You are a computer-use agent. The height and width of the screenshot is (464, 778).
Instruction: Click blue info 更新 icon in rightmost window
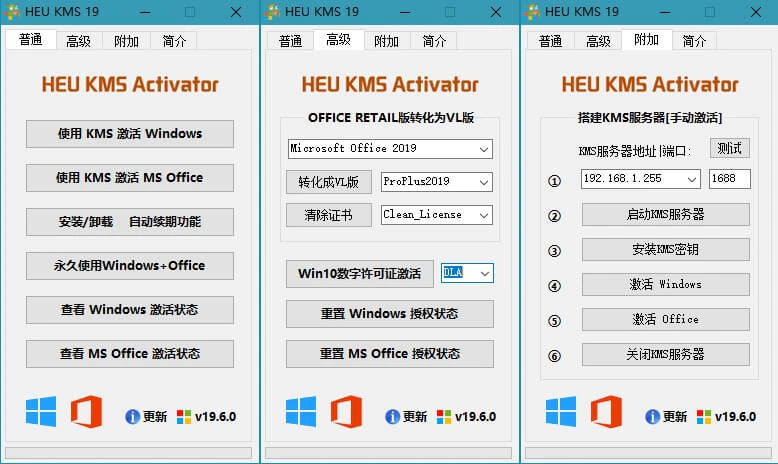[652, 416]
